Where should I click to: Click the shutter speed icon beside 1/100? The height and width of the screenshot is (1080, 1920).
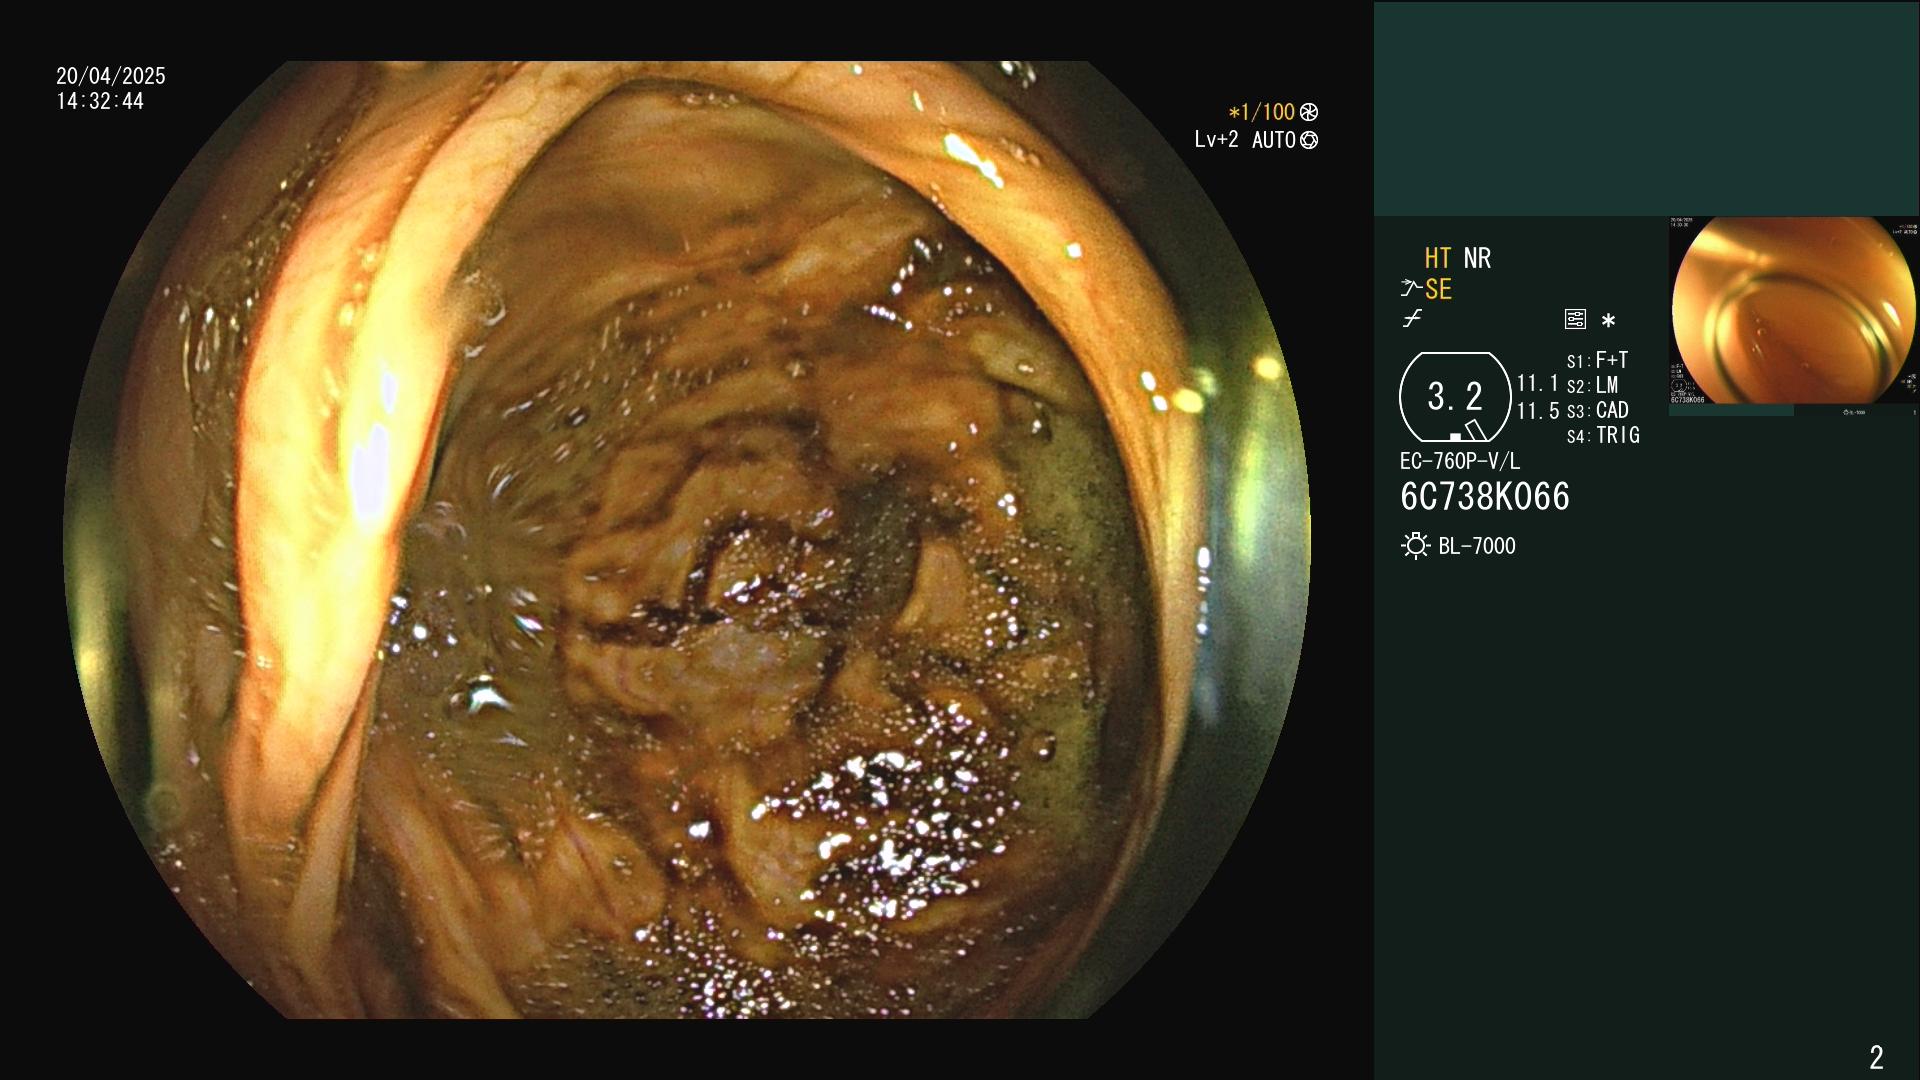click(1309, 112)
